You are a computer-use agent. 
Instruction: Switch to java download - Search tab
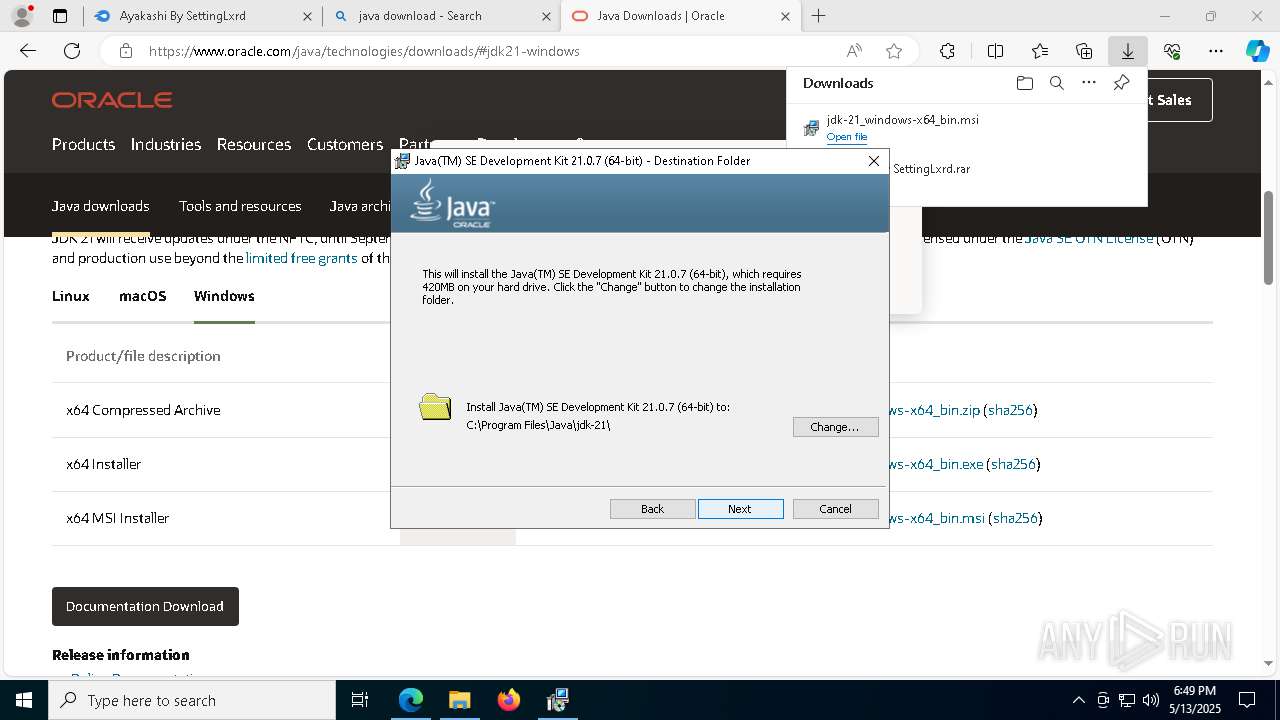420,16
